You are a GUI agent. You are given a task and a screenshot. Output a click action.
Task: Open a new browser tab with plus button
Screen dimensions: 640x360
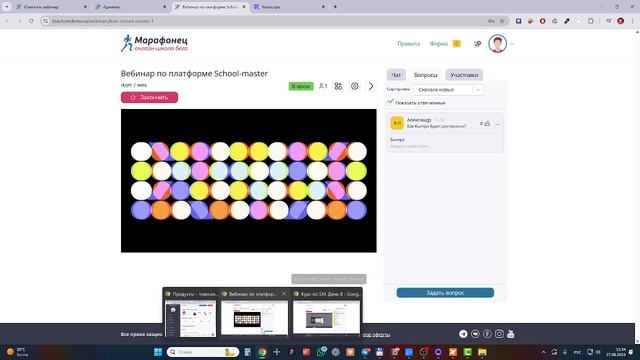click(x=335, y=7)
